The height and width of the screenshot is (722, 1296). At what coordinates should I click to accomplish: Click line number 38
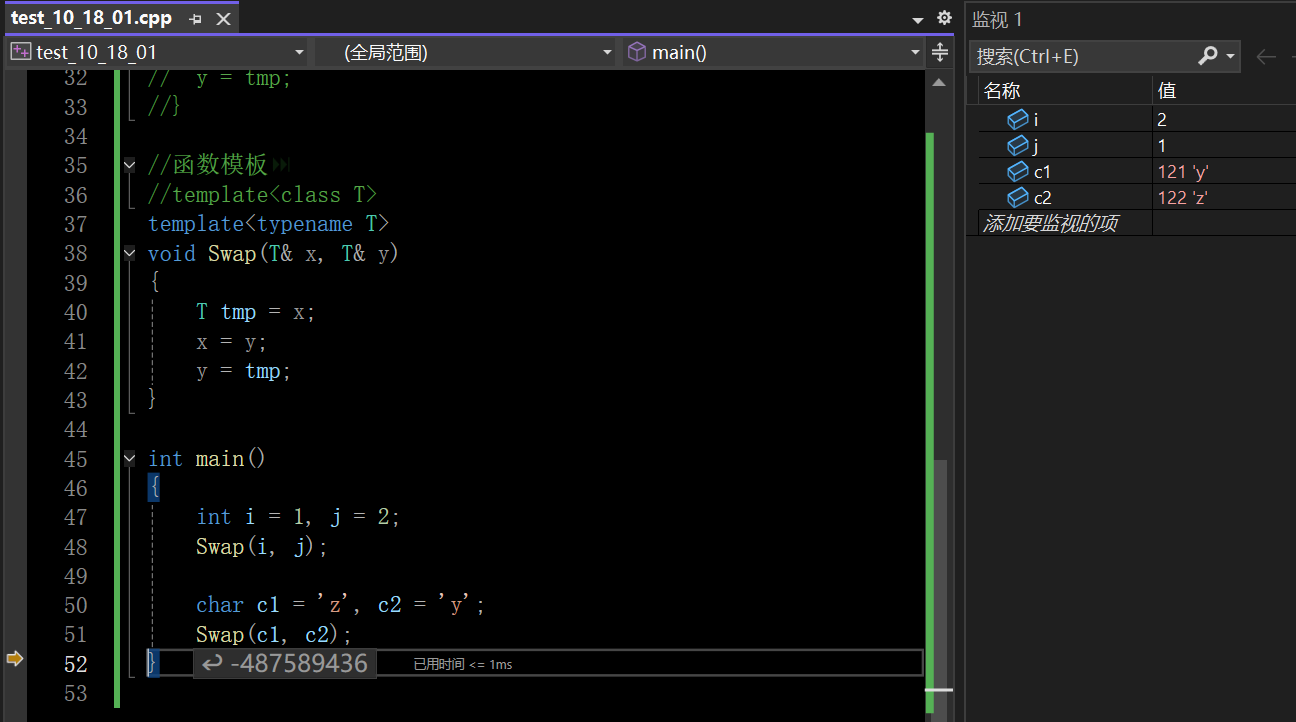click(x=75, y=253)
